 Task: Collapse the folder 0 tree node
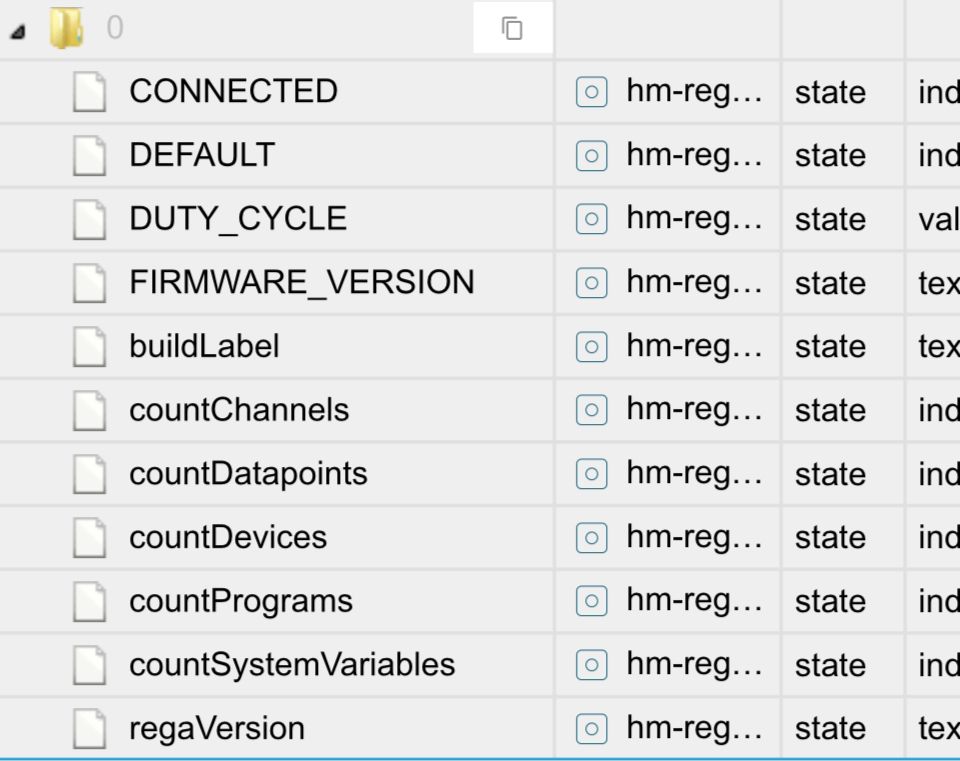tap(18, 31)
